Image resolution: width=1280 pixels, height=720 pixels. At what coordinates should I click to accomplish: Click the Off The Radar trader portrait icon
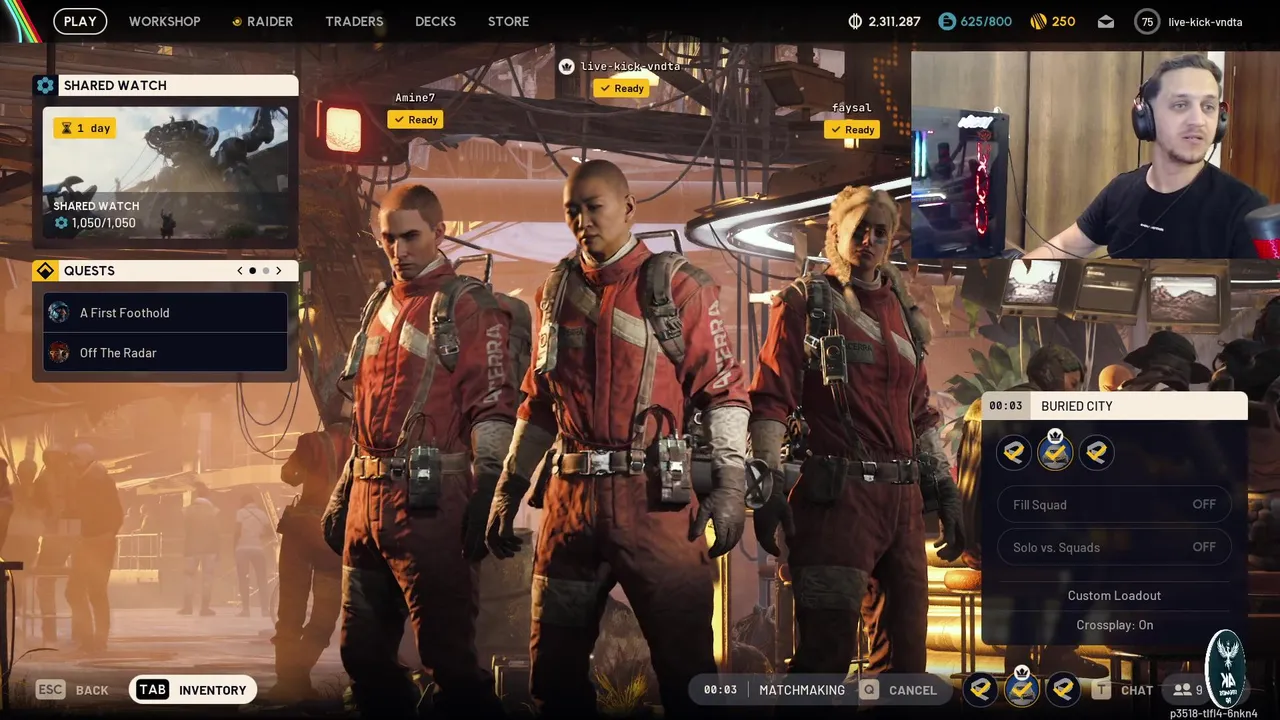[x=59, y=353]
